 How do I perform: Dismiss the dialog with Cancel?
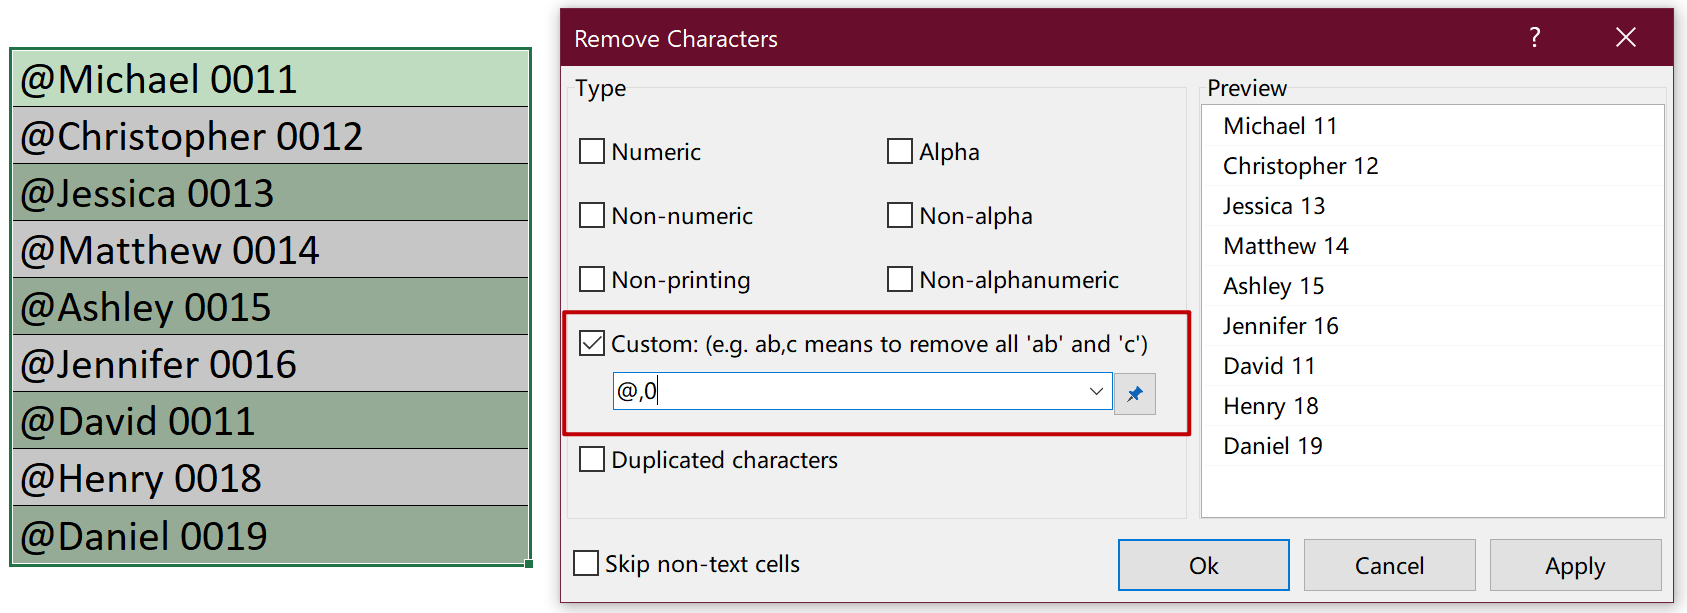tap(1390, 565)
